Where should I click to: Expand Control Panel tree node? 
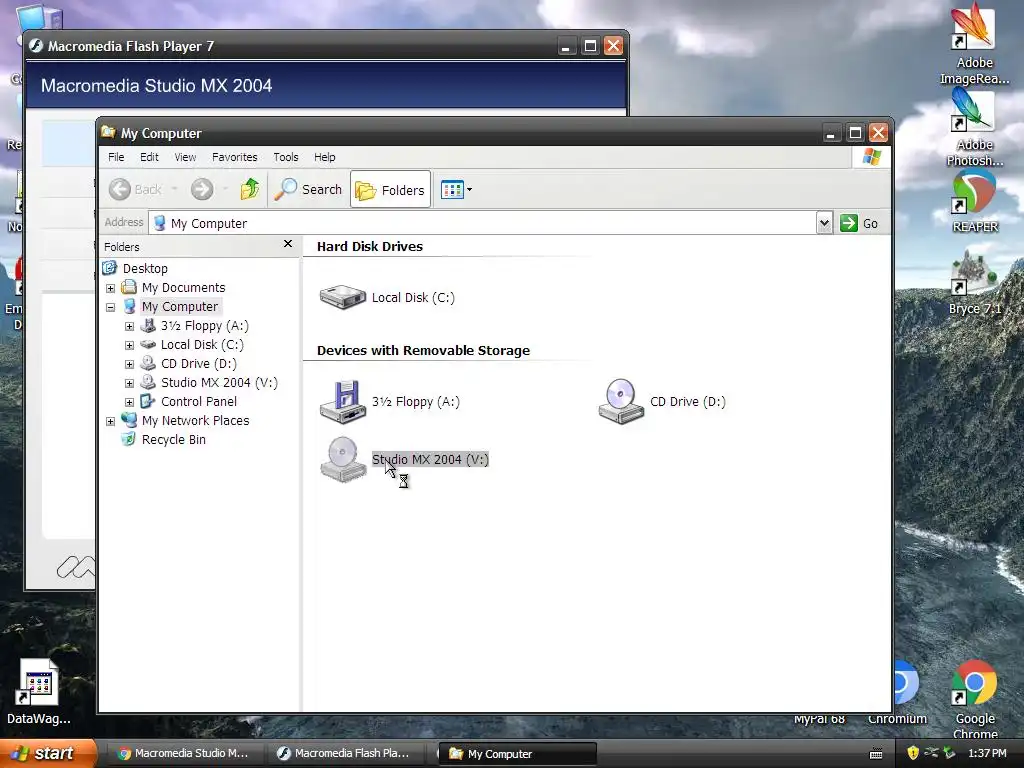pyautogui.click(x=129, y=402)
